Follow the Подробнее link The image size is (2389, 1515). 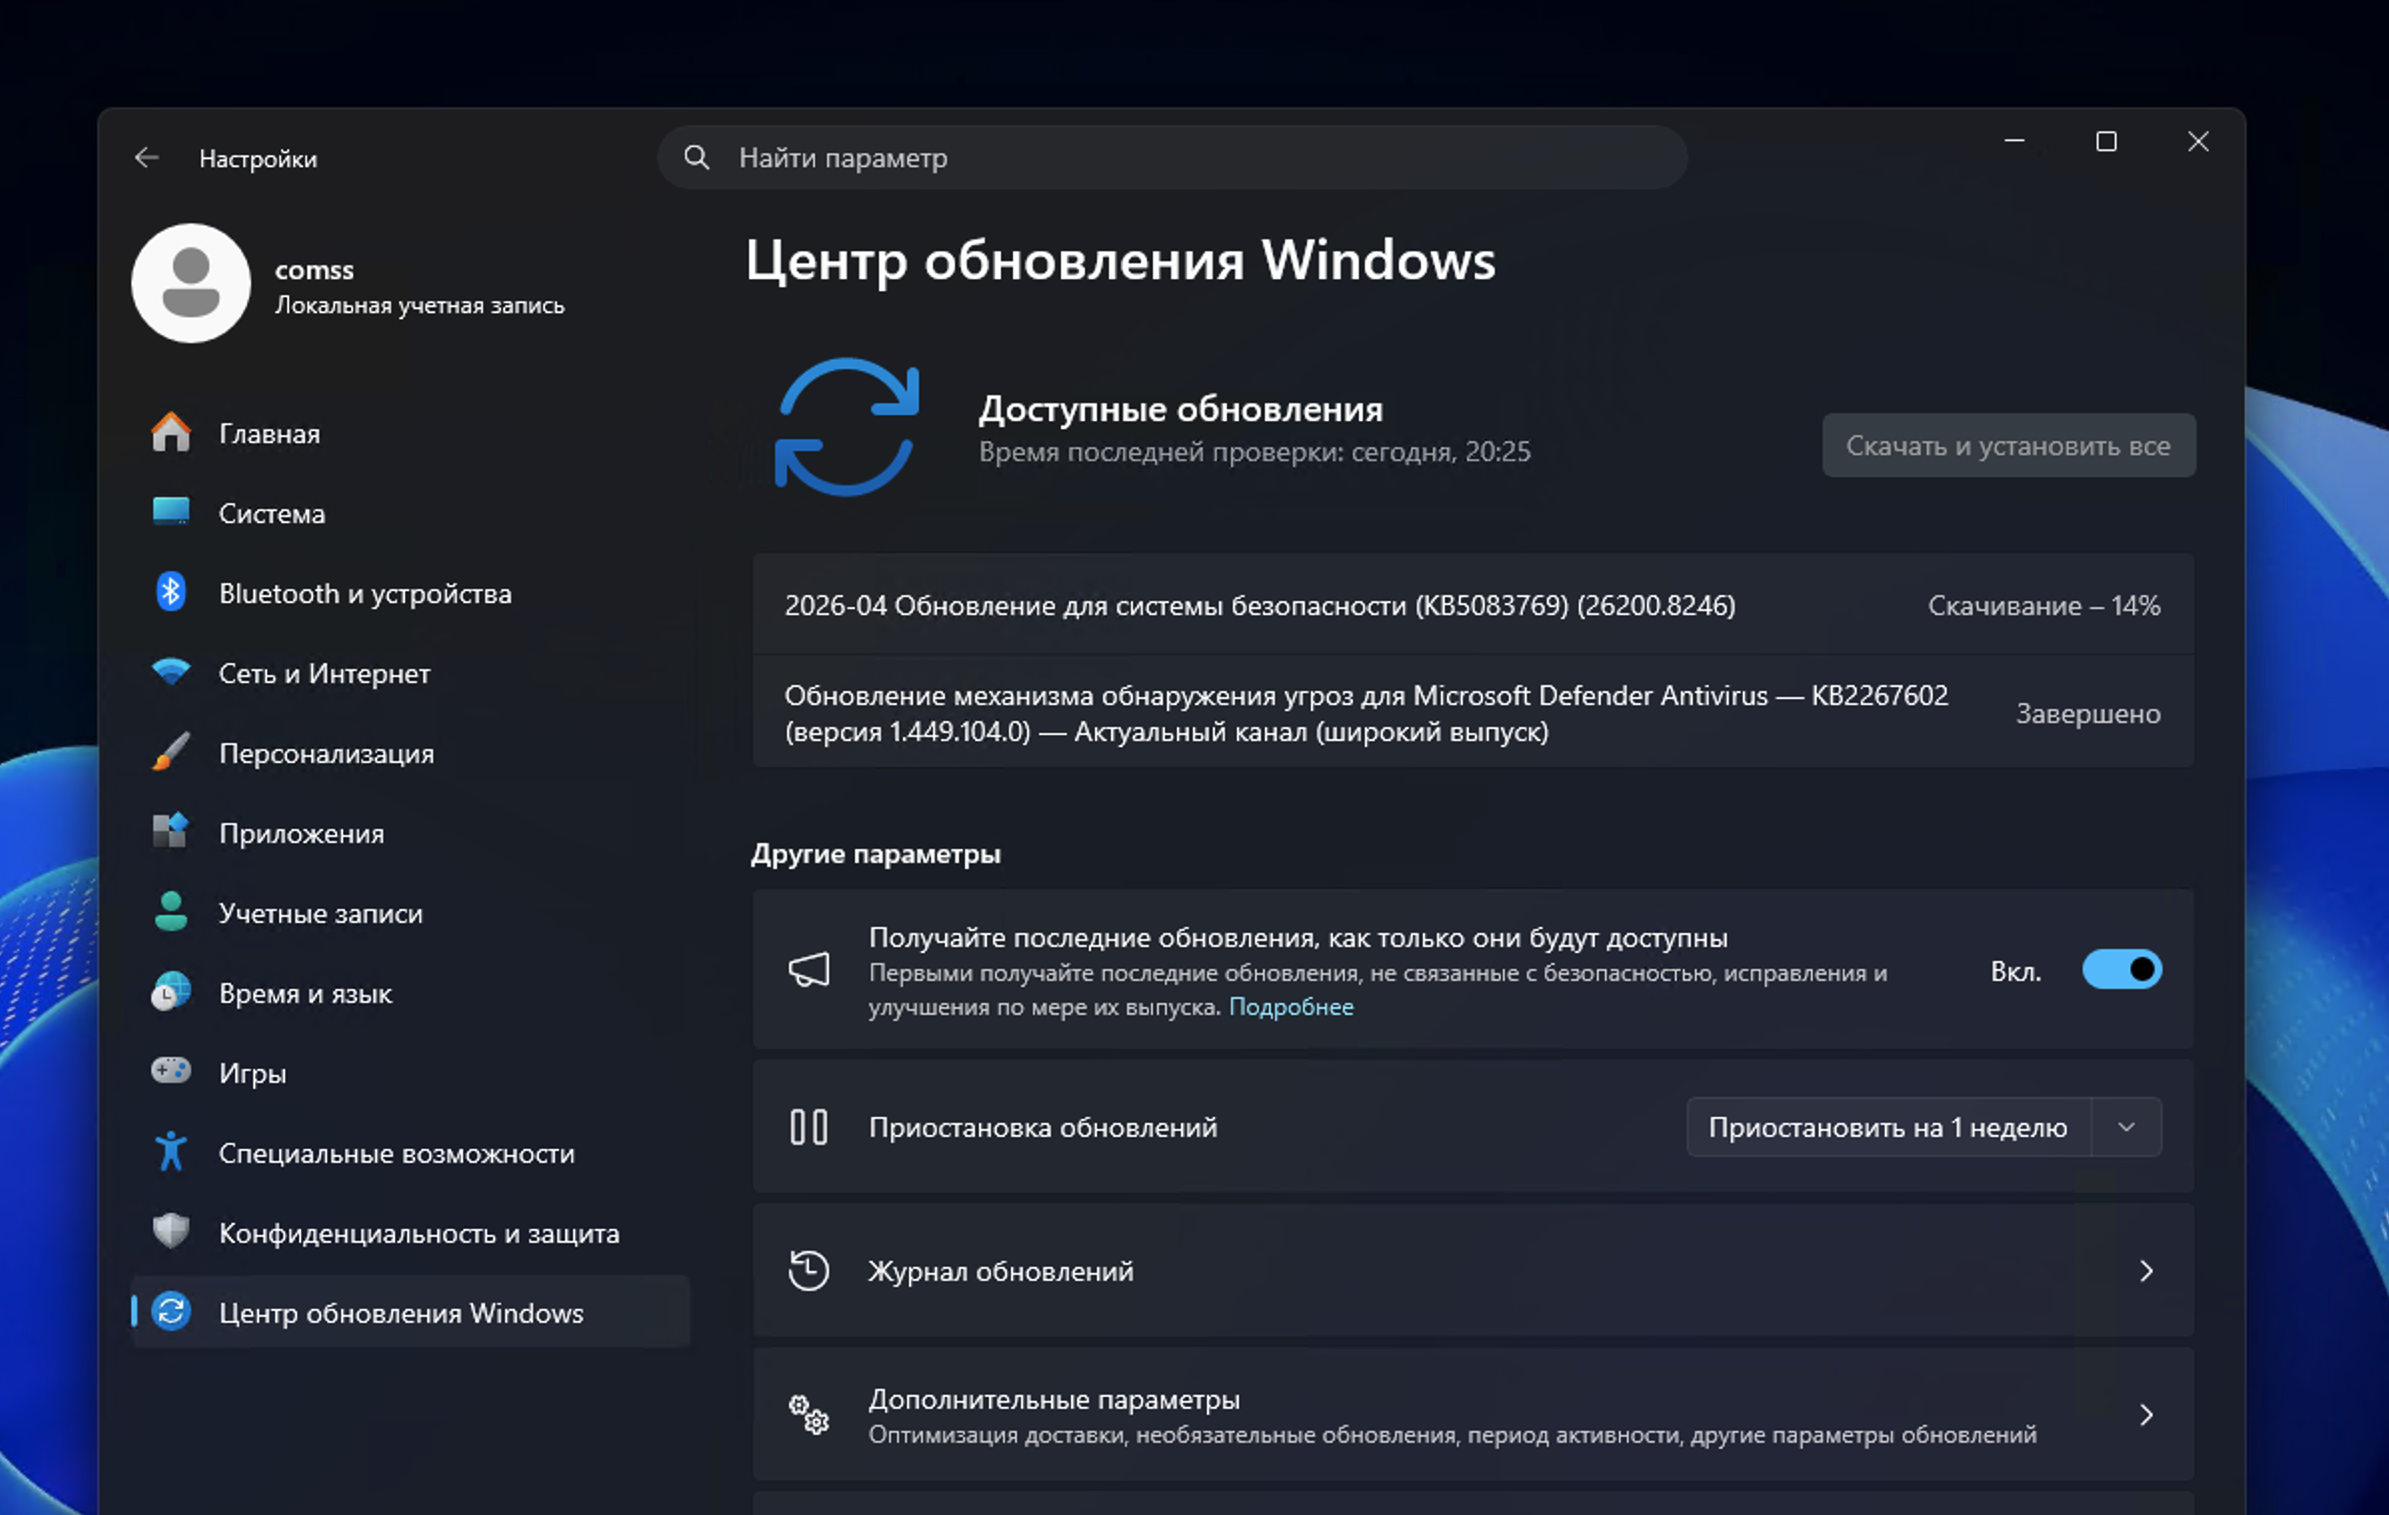click(1290, 1007)
